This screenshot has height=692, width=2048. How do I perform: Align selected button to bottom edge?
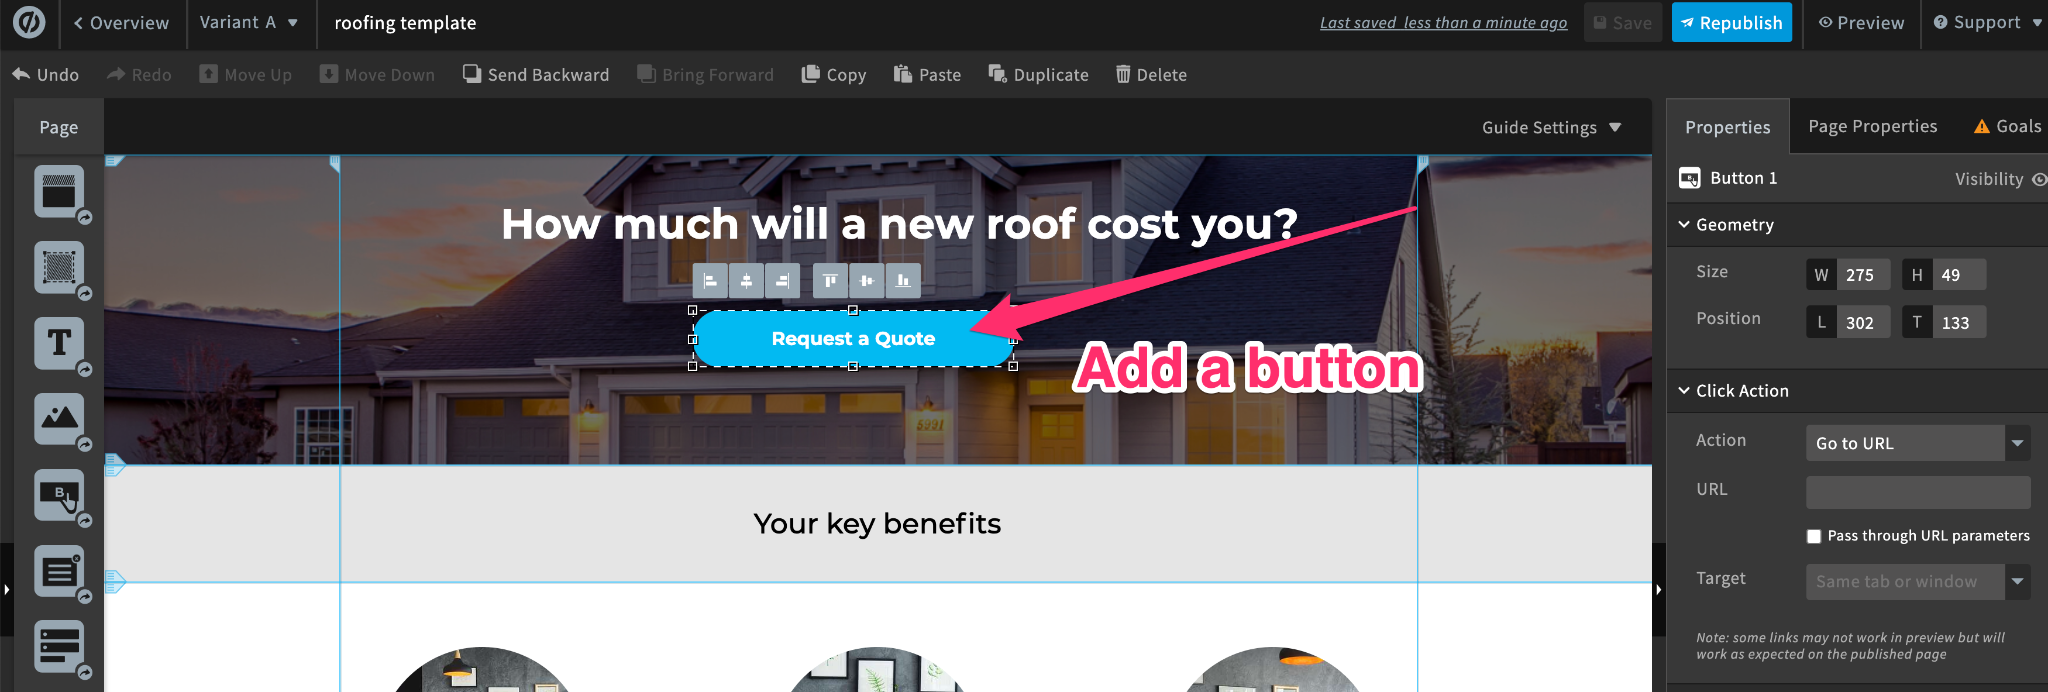903,281
